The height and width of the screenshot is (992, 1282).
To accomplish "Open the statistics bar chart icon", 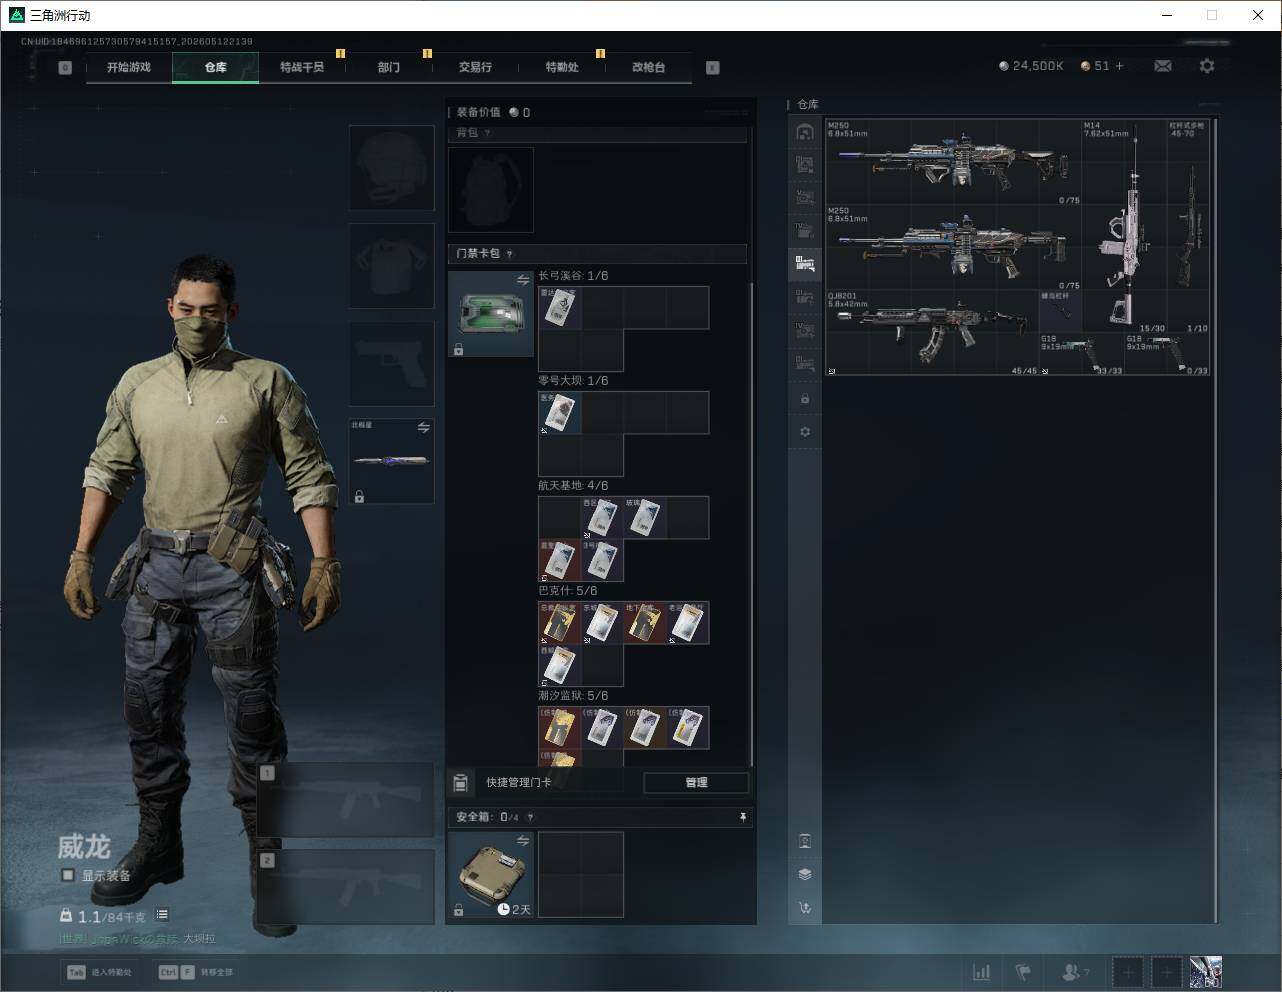I will click(x=982, y=972).
